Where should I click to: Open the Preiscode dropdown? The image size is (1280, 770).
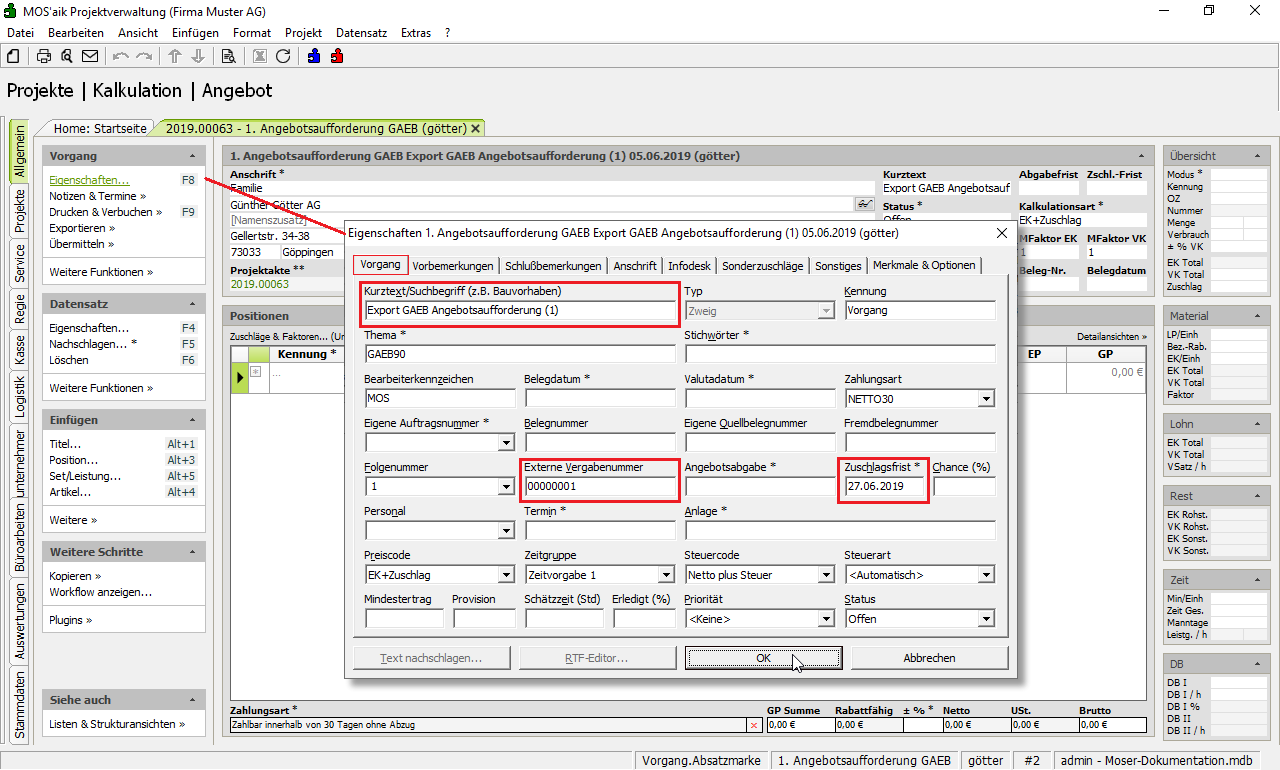coord(506,575)
